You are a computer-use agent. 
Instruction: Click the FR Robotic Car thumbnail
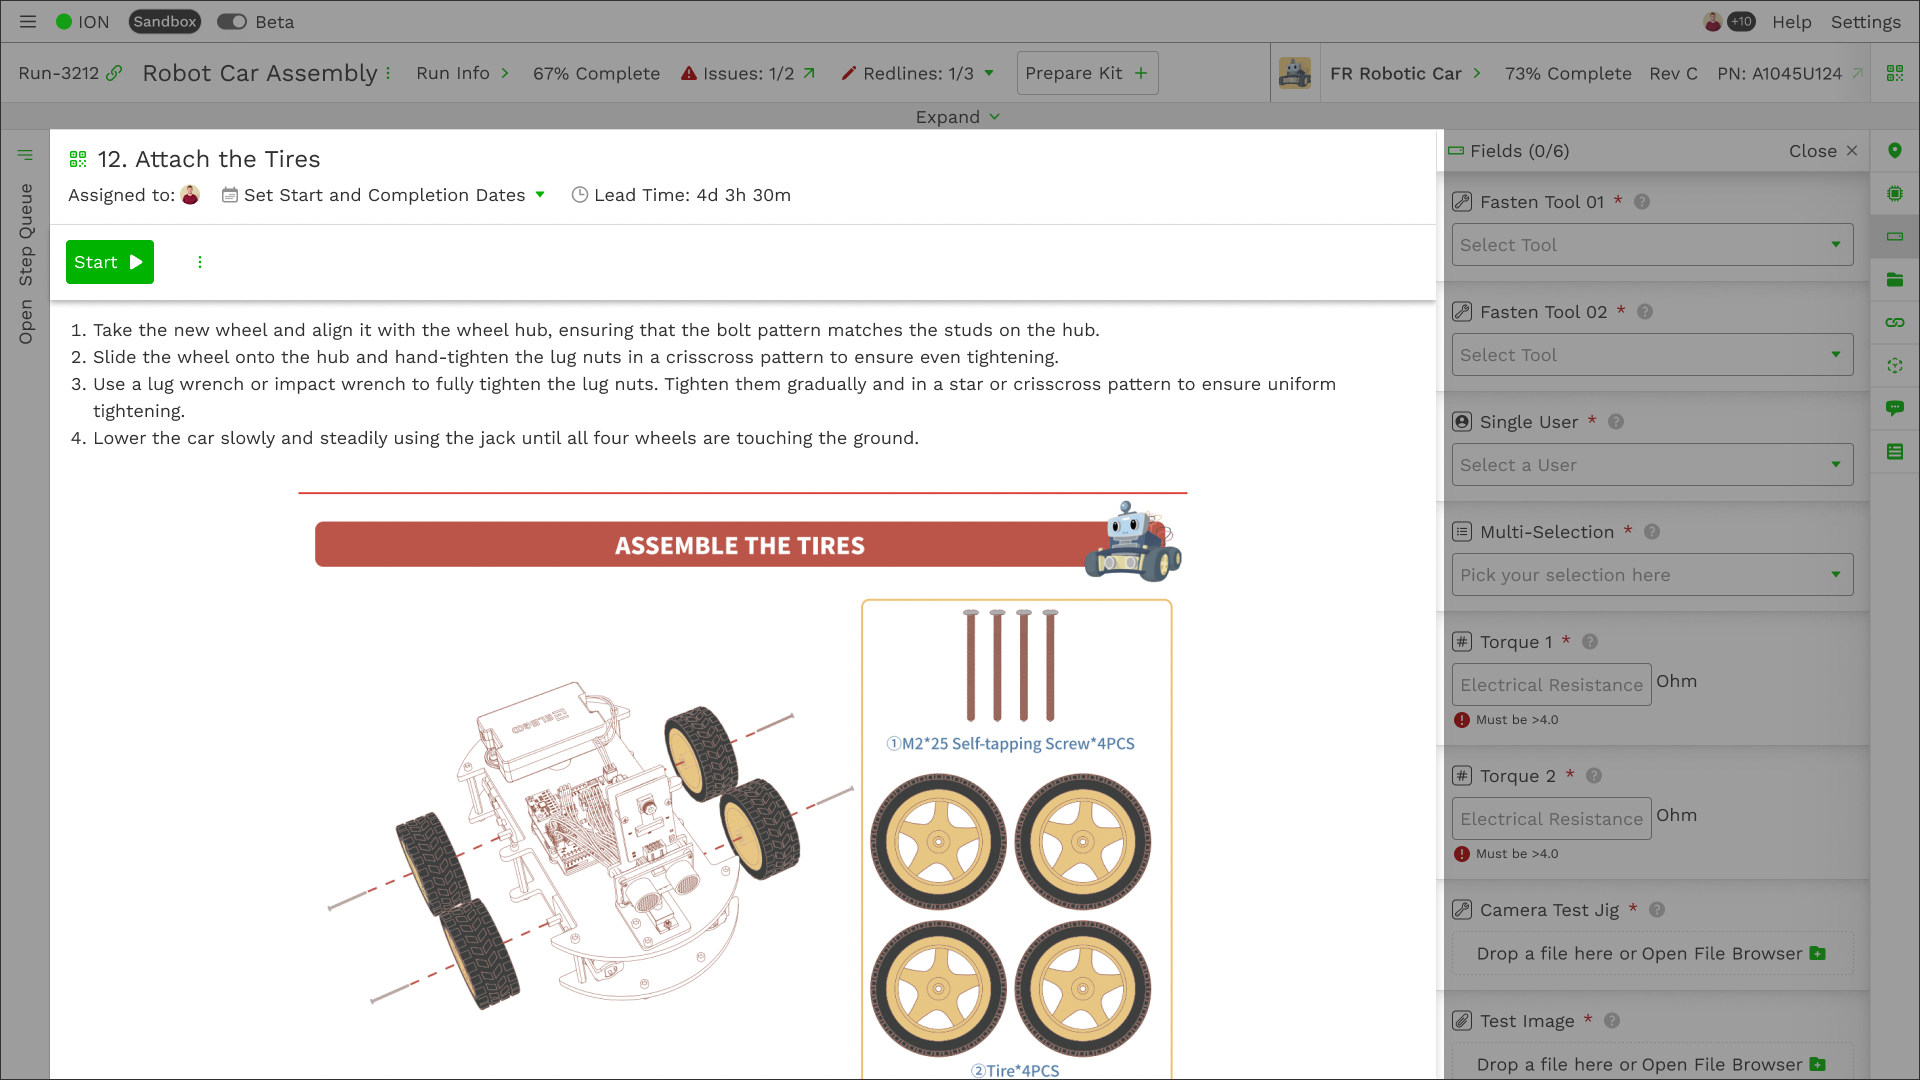(1295, 73)
